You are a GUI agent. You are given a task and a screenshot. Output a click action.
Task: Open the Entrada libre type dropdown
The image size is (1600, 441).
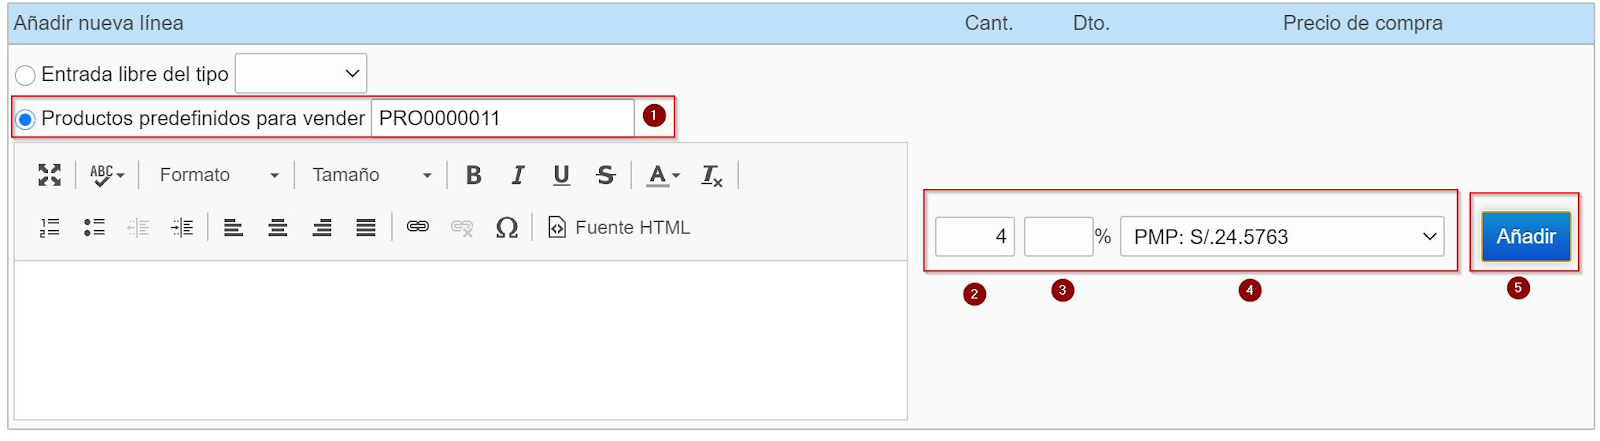(x=301, y=73)
